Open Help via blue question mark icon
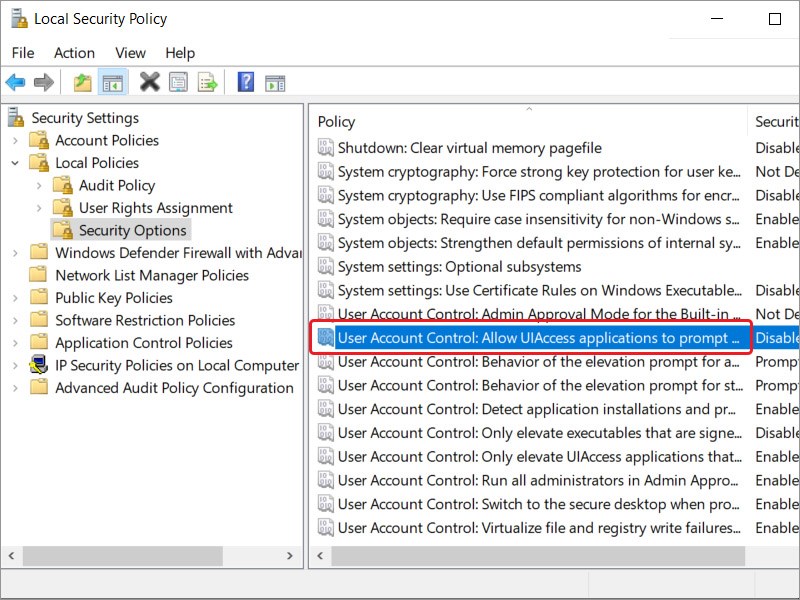 click(x=246, y=82)
